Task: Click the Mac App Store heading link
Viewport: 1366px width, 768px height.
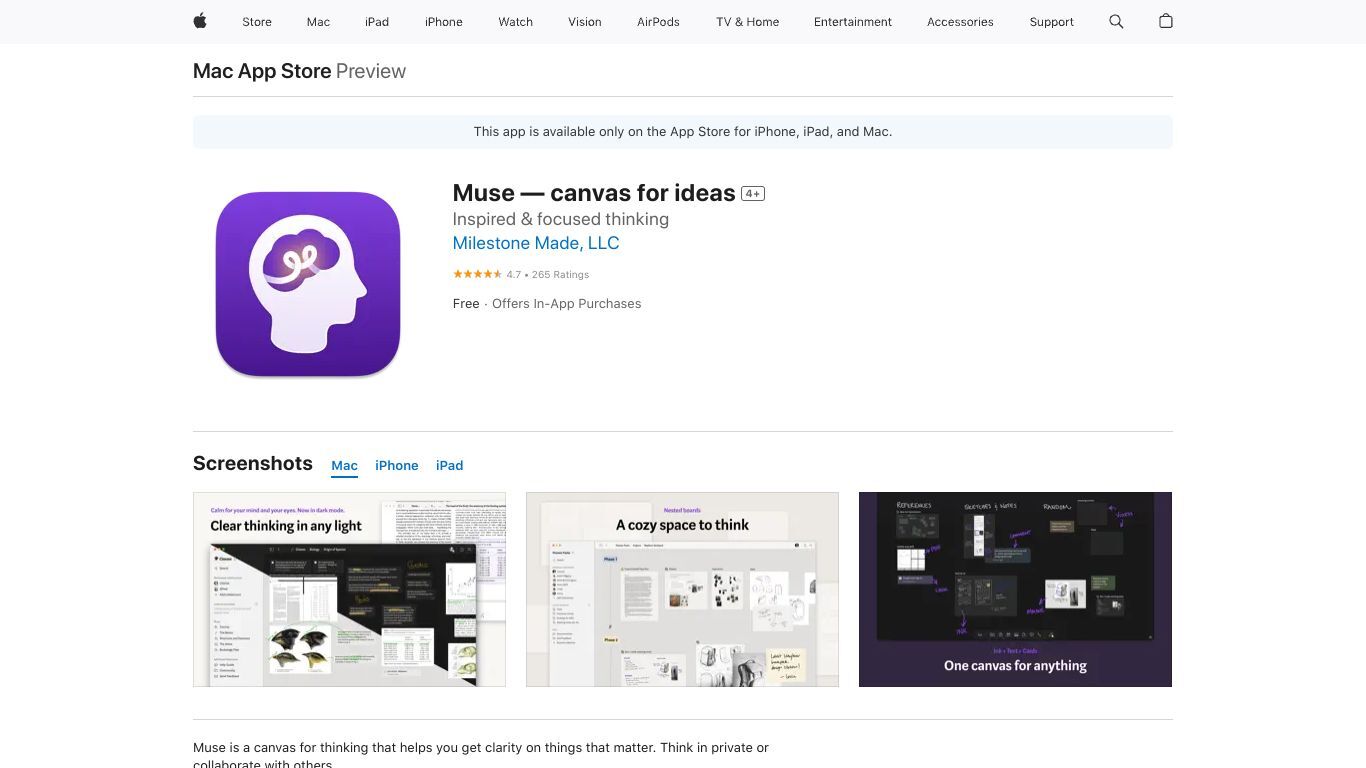Action: 262,71
